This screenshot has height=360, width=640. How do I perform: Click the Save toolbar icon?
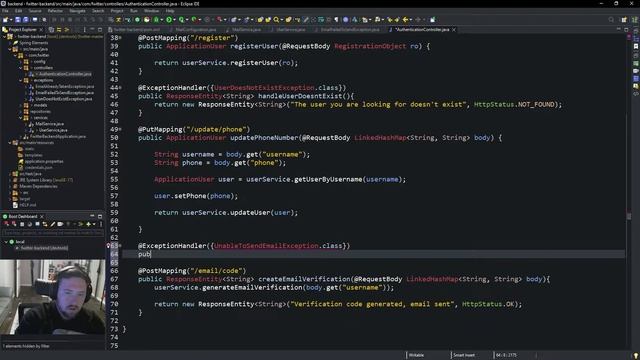(x=18, y=20)
